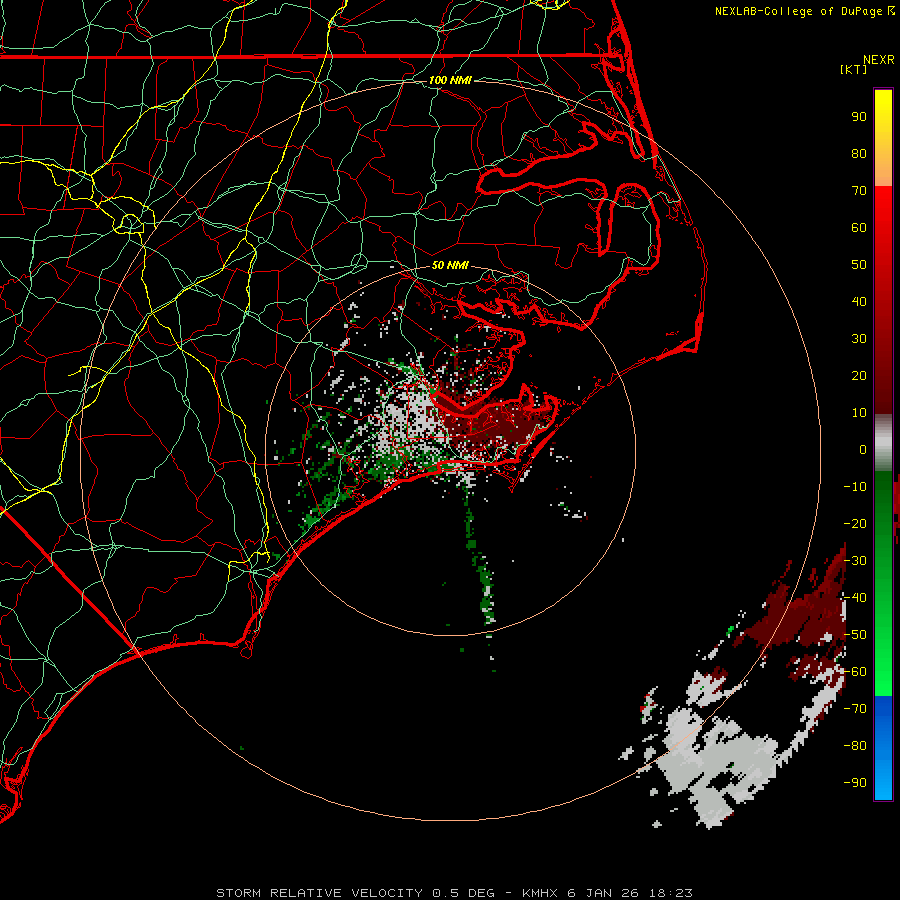Click the 80 value on the velocity scale
This screenshot has width=900, height=900.
[859, 154]
